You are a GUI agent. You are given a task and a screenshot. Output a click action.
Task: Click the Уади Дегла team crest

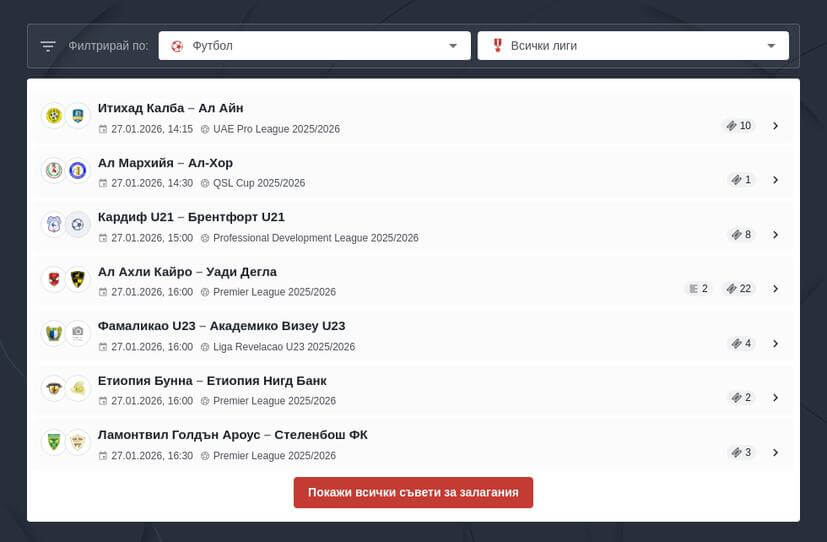tap(78, 279)
